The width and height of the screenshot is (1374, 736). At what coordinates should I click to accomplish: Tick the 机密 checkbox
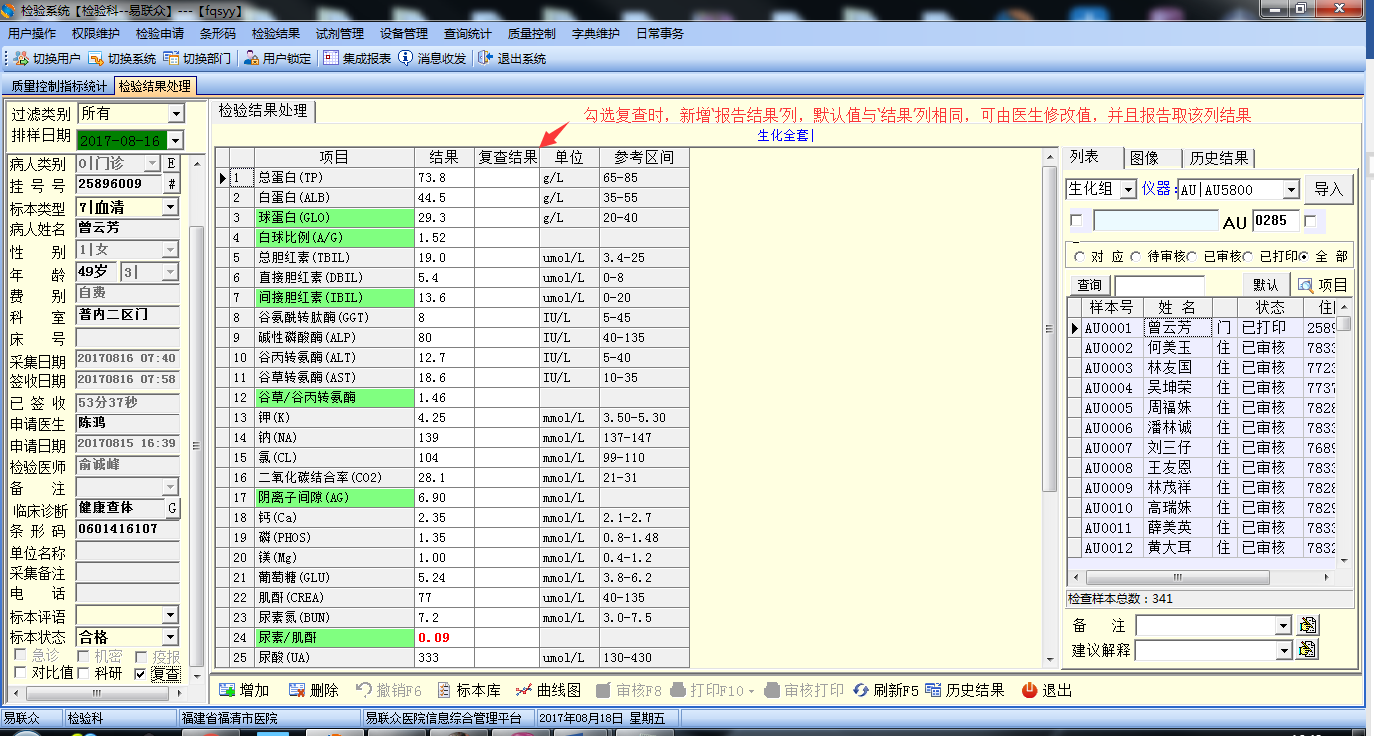84,656
